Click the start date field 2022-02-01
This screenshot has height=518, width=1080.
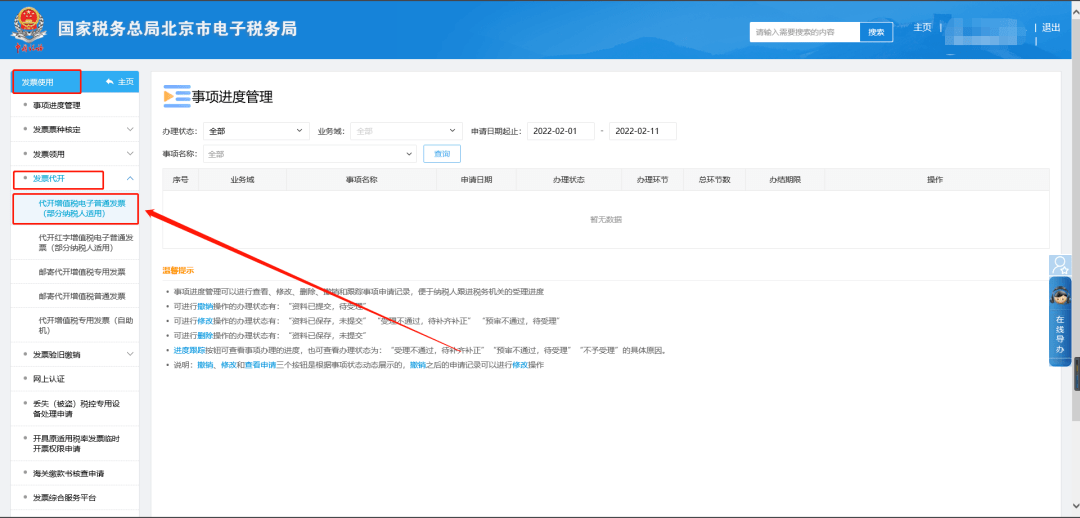[x=560, y=131]
